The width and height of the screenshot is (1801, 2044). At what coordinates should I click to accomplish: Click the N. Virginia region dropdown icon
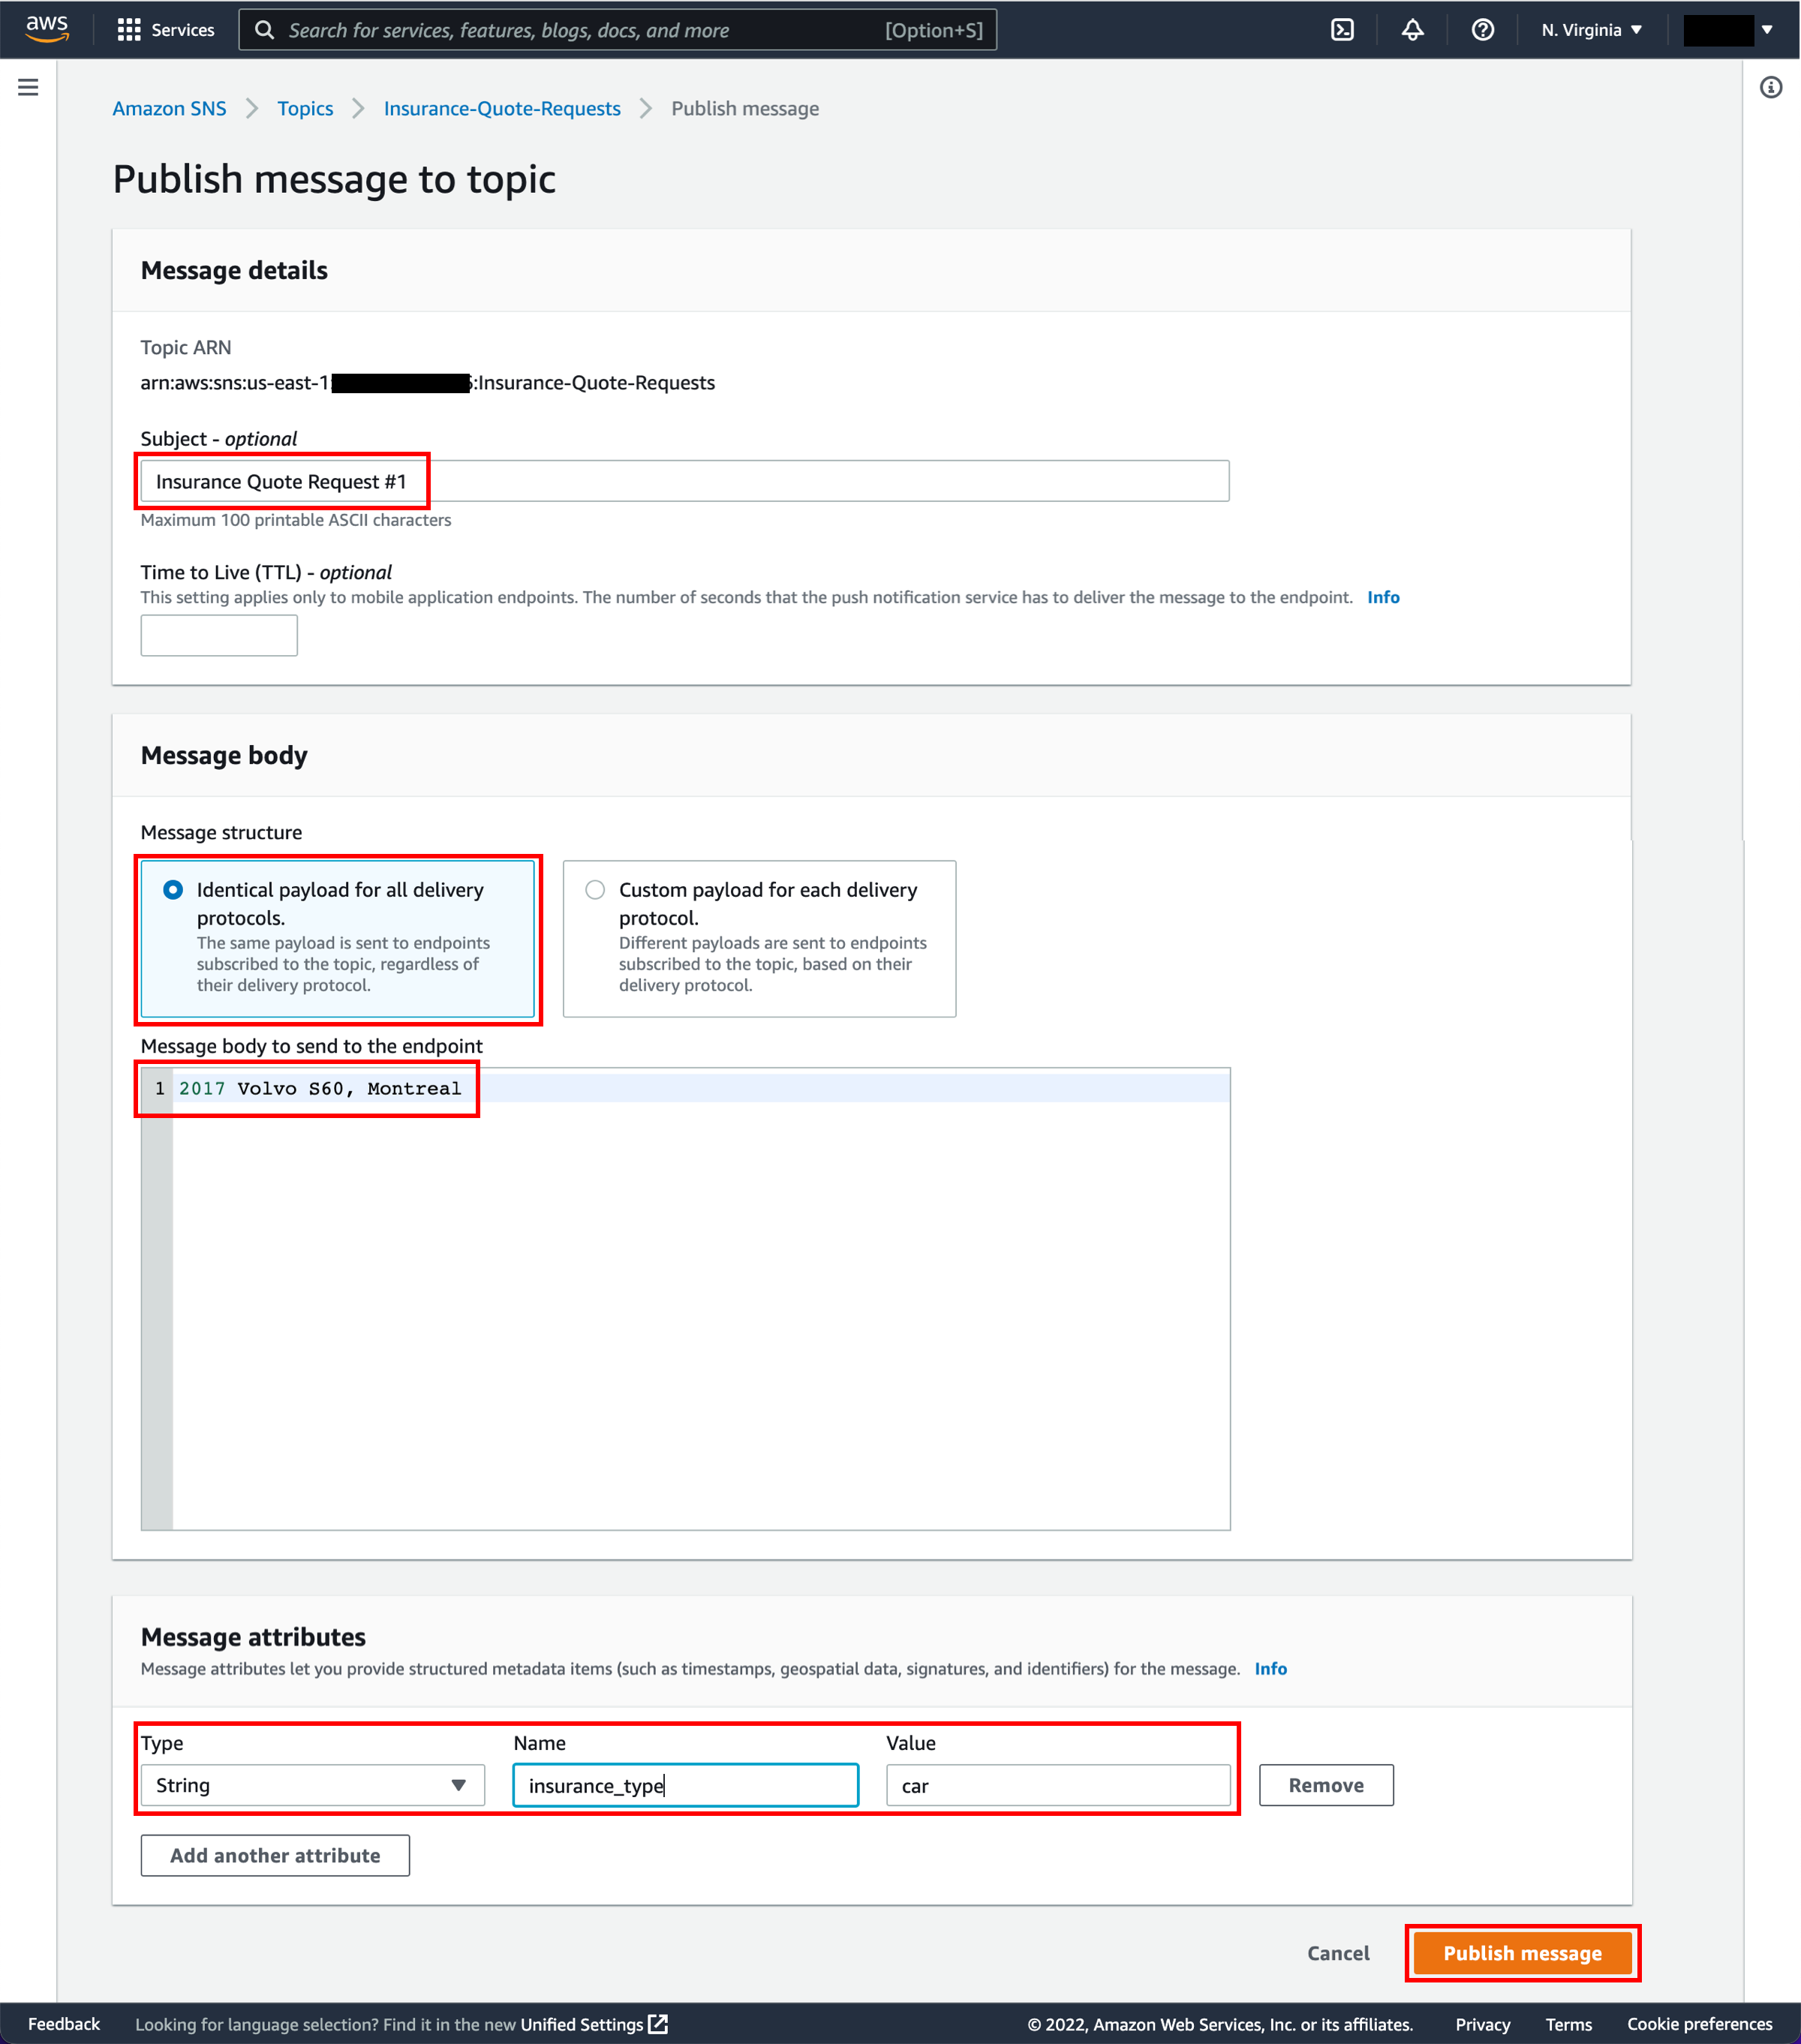point(1636,28)
